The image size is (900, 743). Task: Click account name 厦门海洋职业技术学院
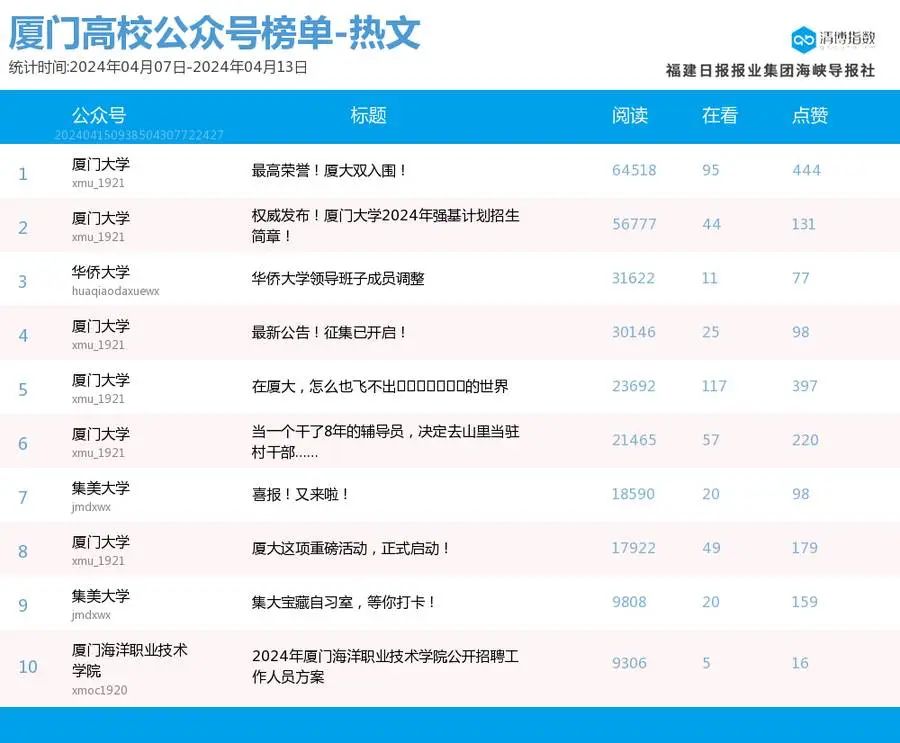point(130,660)
